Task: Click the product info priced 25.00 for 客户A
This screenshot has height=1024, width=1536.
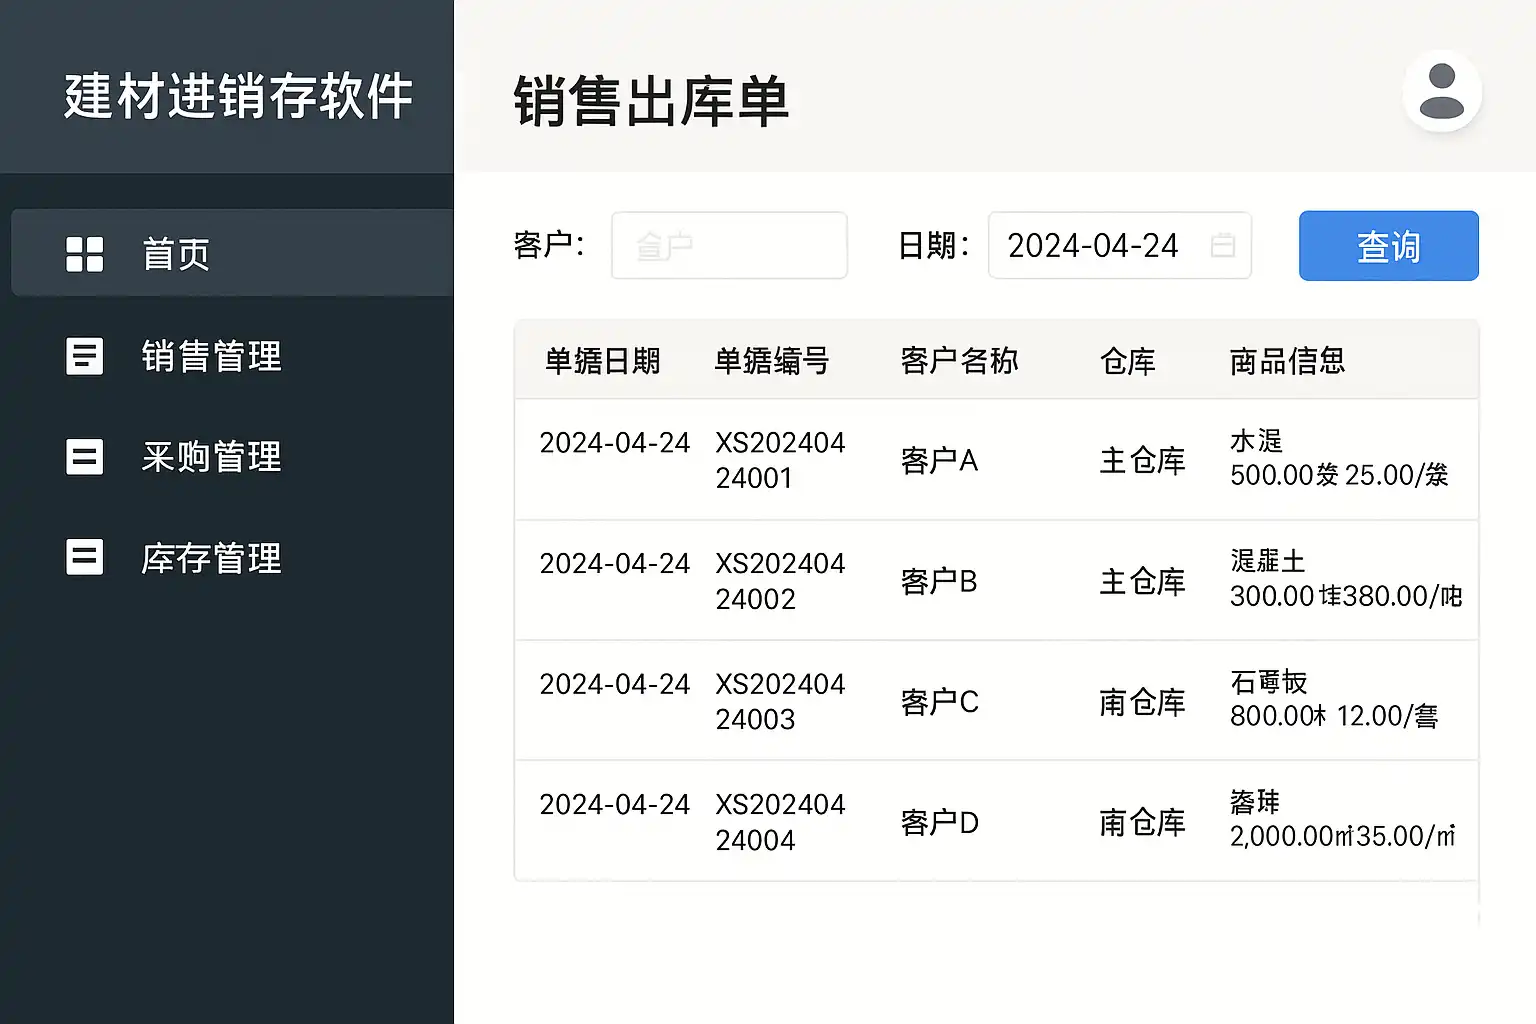Action: (x=1339, y=458)
